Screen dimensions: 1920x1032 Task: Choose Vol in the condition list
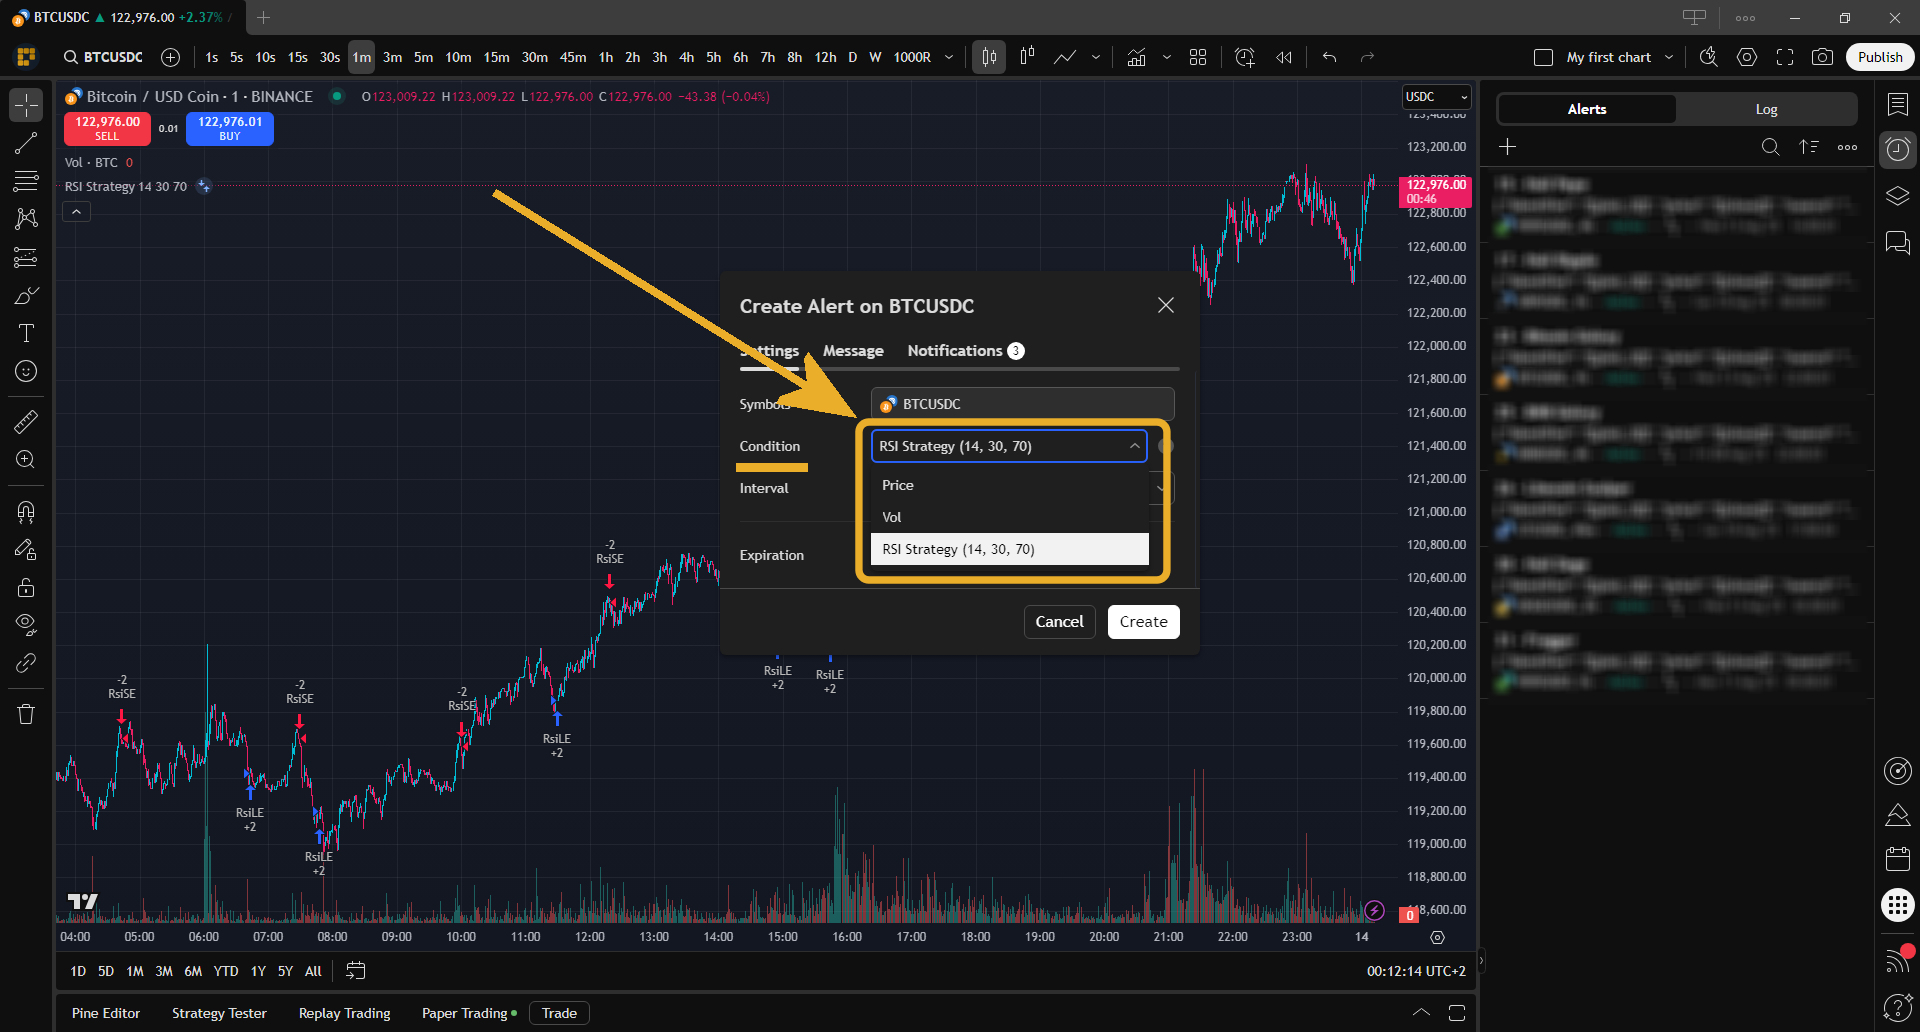[1010, 517]
